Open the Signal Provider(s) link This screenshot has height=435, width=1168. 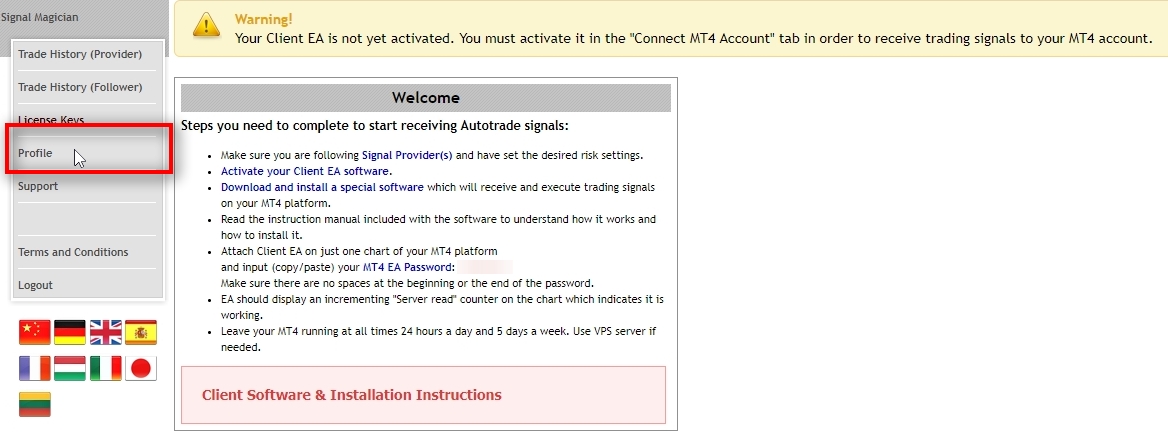407,156
